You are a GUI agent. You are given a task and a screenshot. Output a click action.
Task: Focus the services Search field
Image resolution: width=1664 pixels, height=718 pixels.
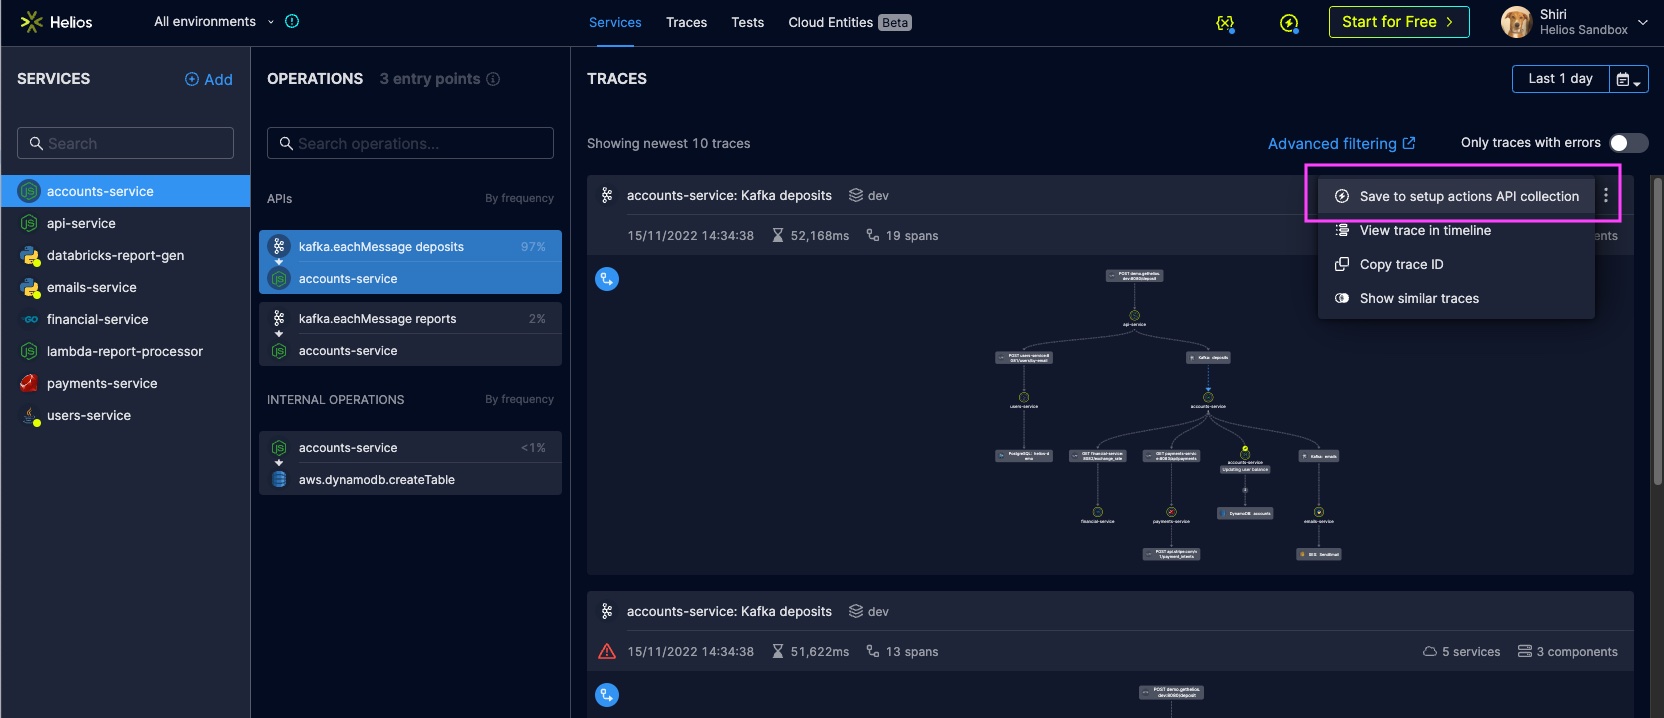[x=125, y=143]
